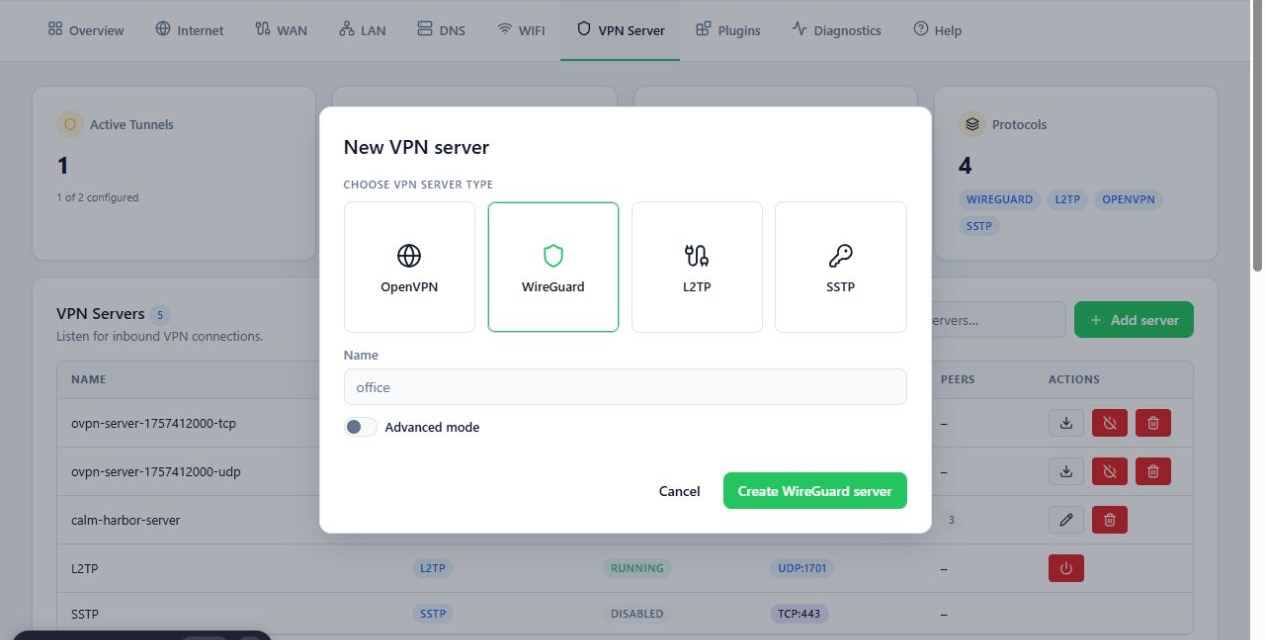Click the ACTIONS column header

(1074, 379)
